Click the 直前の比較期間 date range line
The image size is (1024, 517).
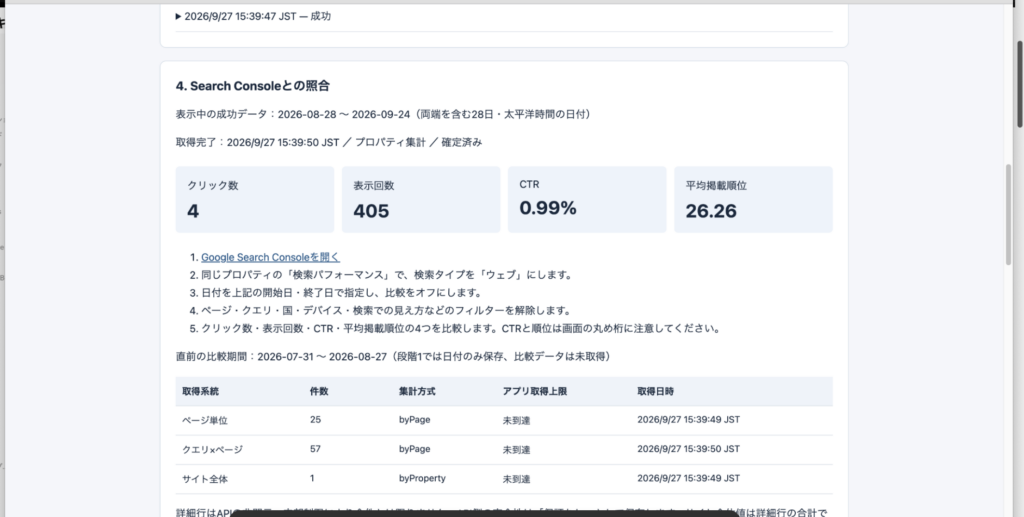[394, 356]
